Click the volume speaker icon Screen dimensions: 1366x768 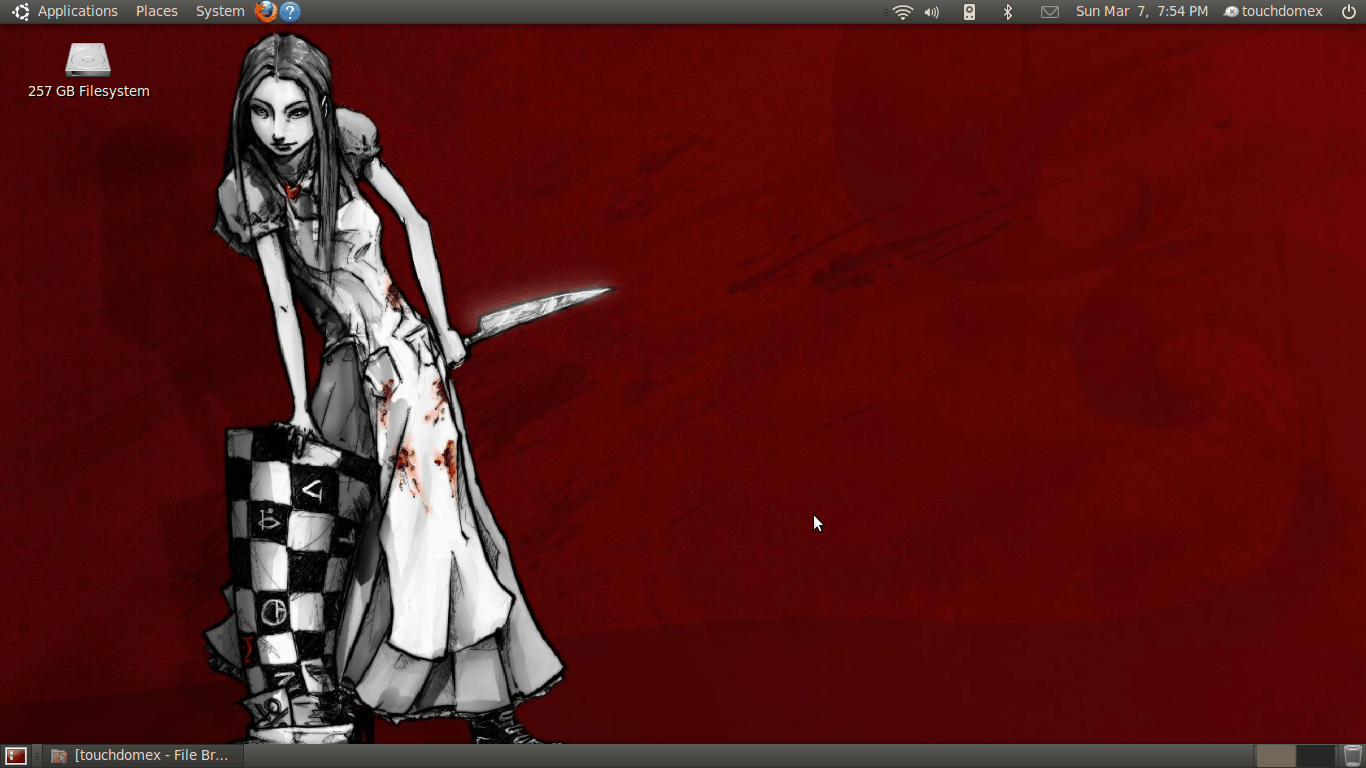click(932, 12)
